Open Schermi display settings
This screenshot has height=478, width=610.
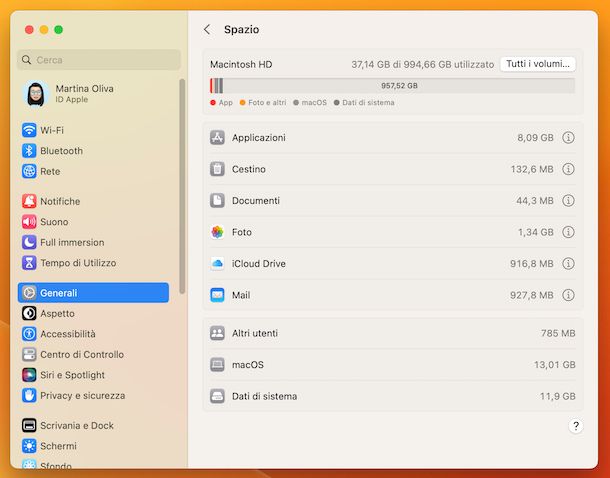point(93,446)
